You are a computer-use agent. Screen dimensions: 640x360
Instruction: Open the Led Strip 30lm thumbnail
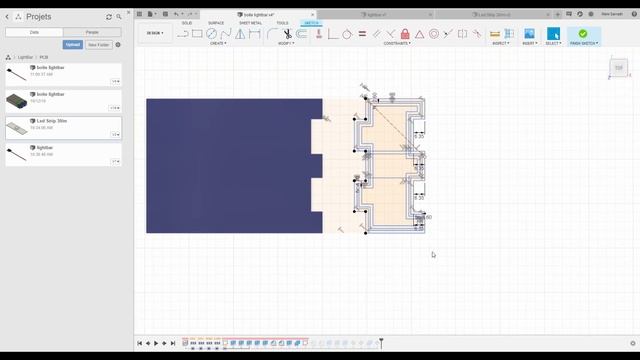(x=17, y=128)
